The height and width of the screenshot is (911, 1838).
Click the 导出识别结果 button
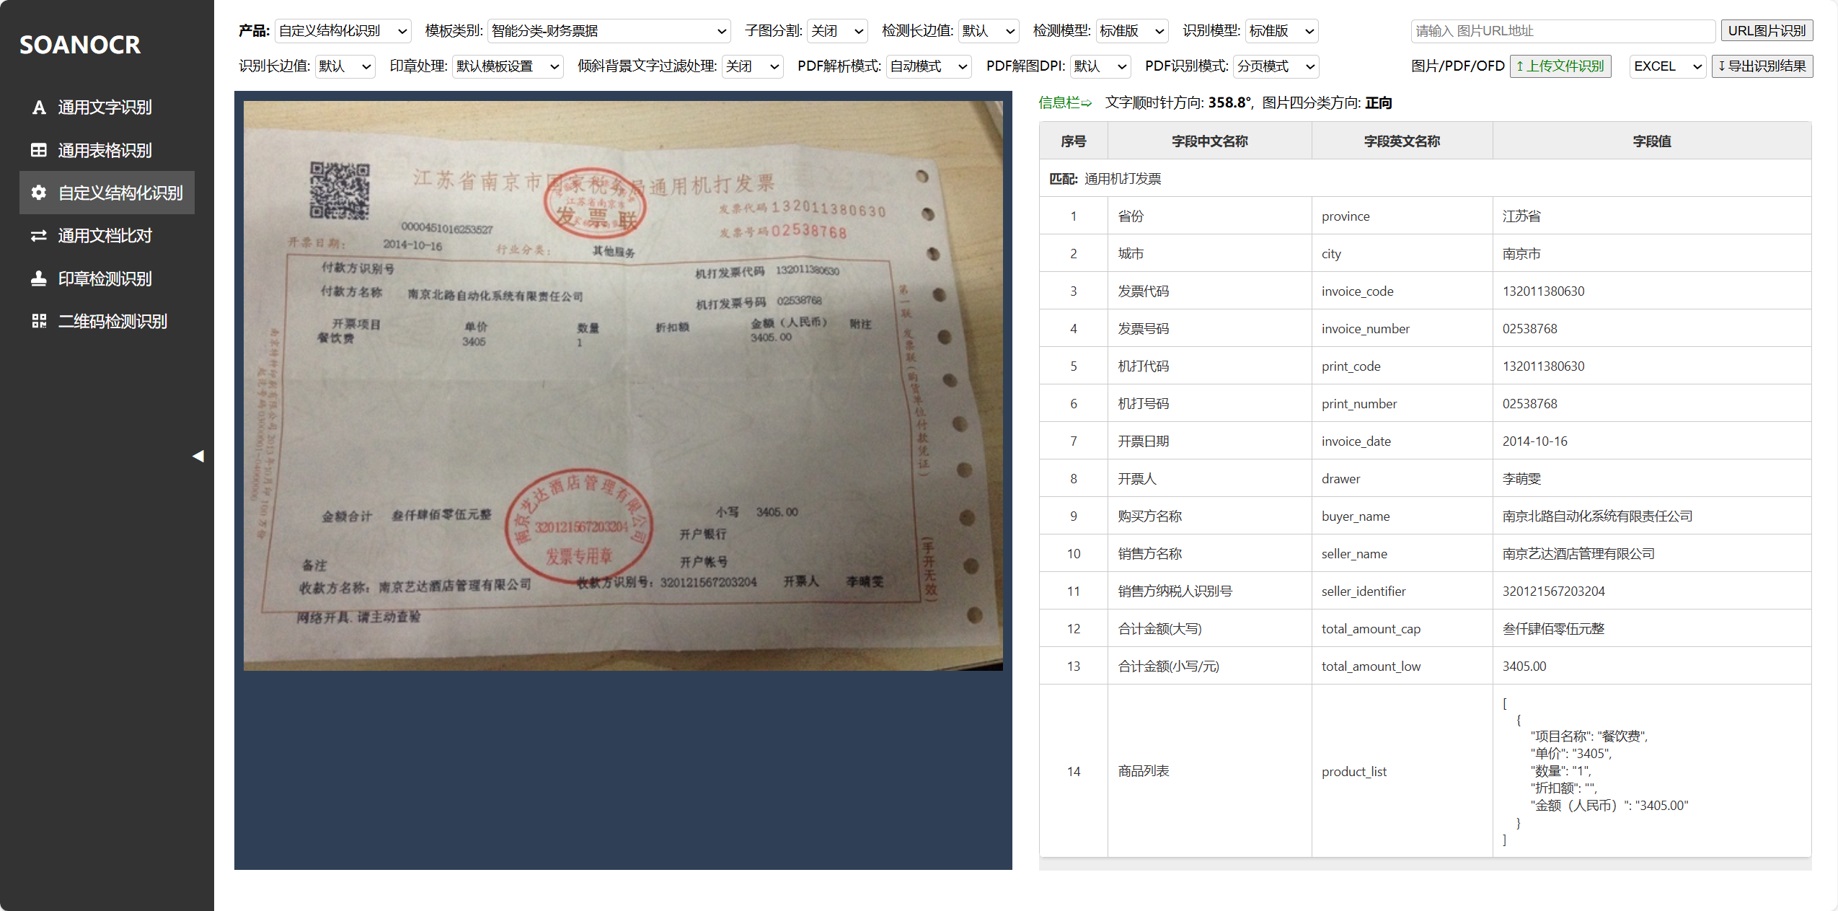pos(1762,66)
